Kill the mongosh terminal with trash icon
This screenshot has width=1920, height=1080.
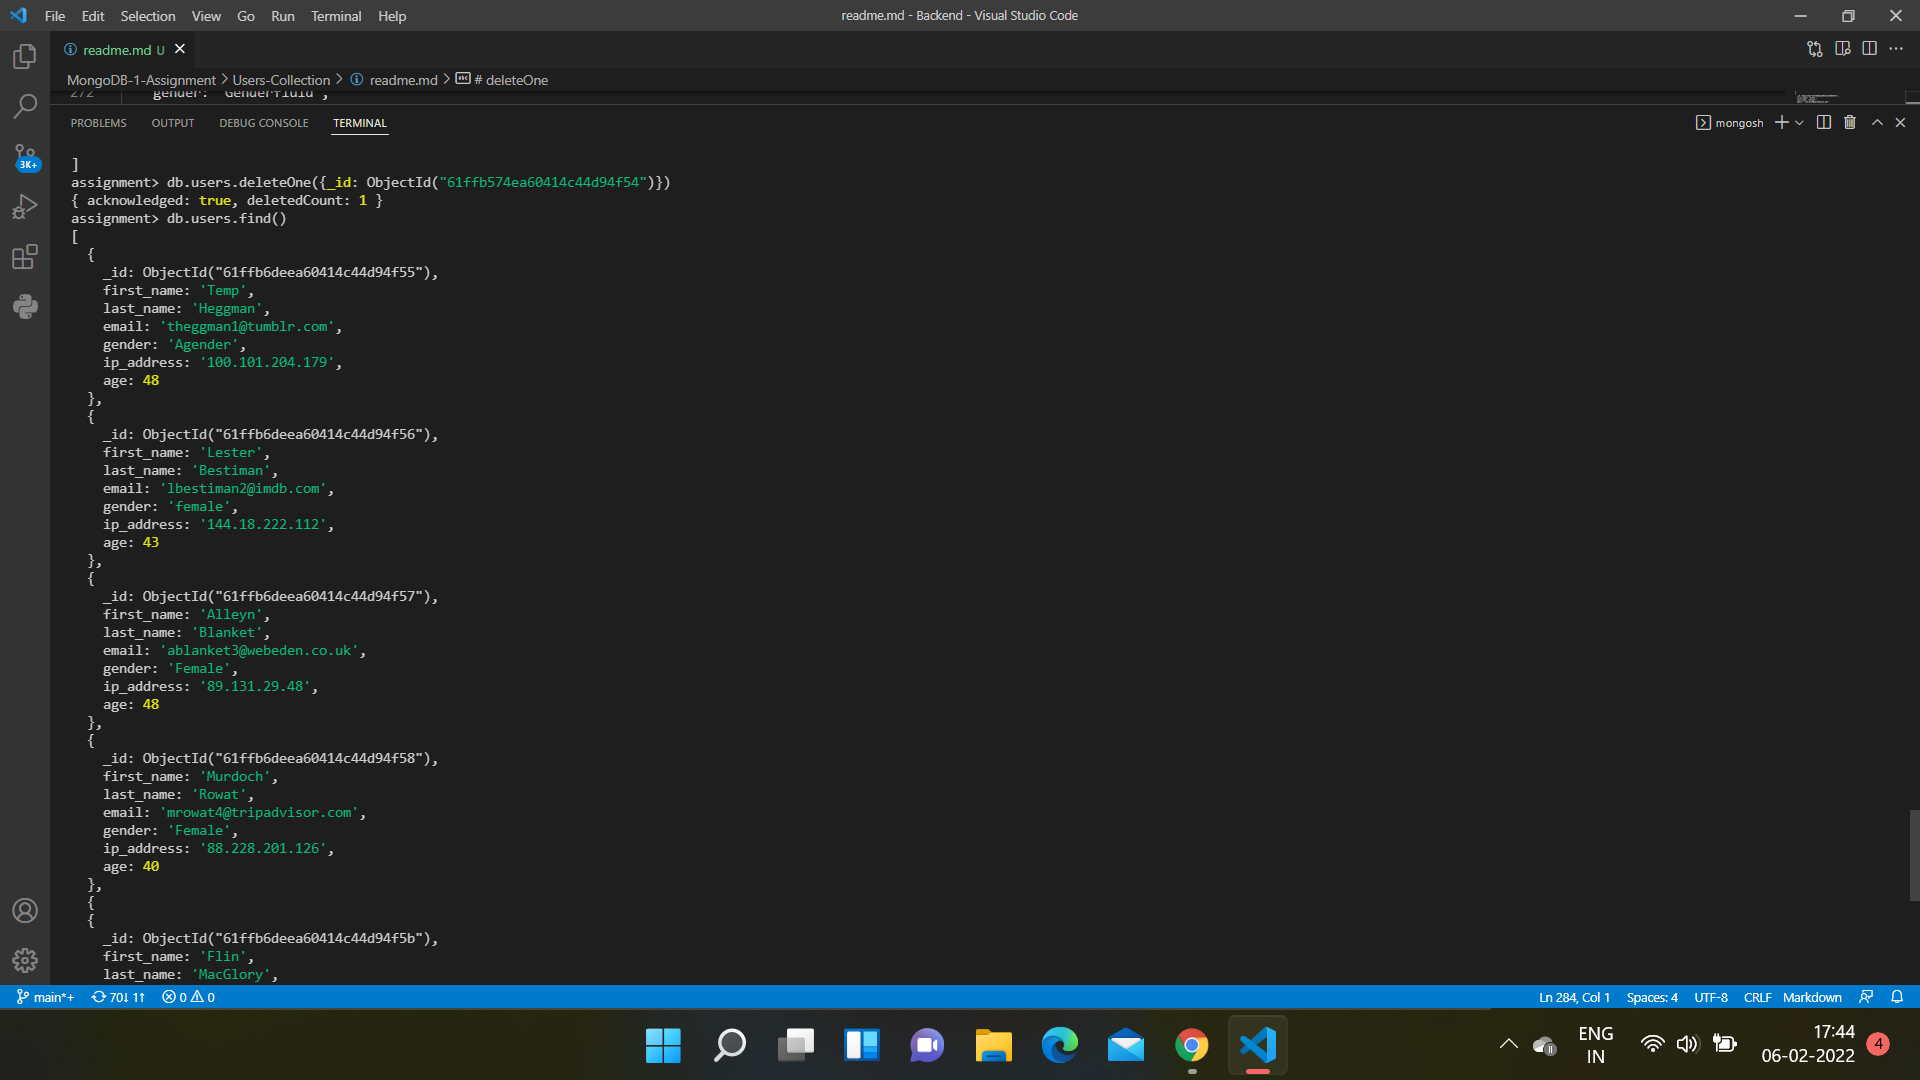click(x=1848, y=122)
